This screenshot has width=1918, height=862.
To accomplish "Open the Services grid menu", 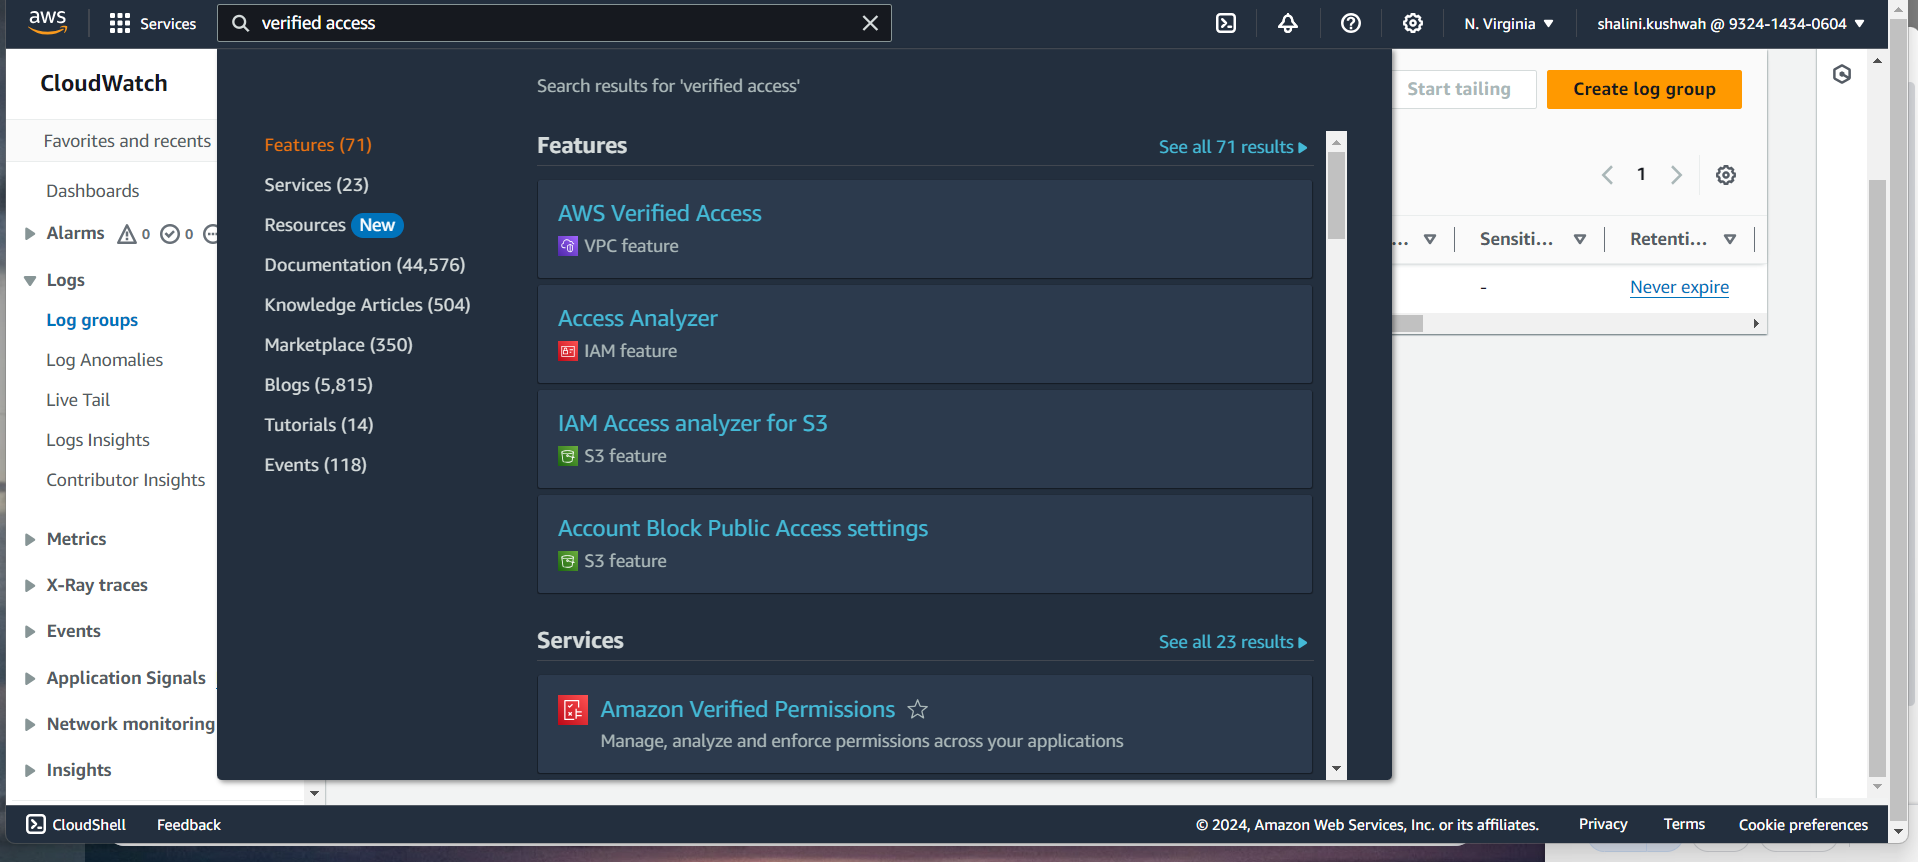I will click(152, 23).
